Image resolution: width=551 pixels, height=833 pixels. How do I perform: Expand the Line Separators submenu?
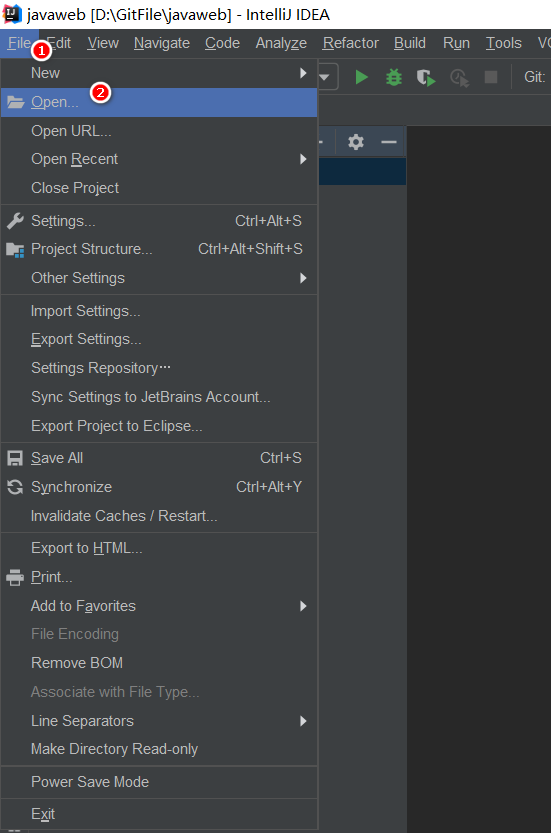tap(159, 721)
